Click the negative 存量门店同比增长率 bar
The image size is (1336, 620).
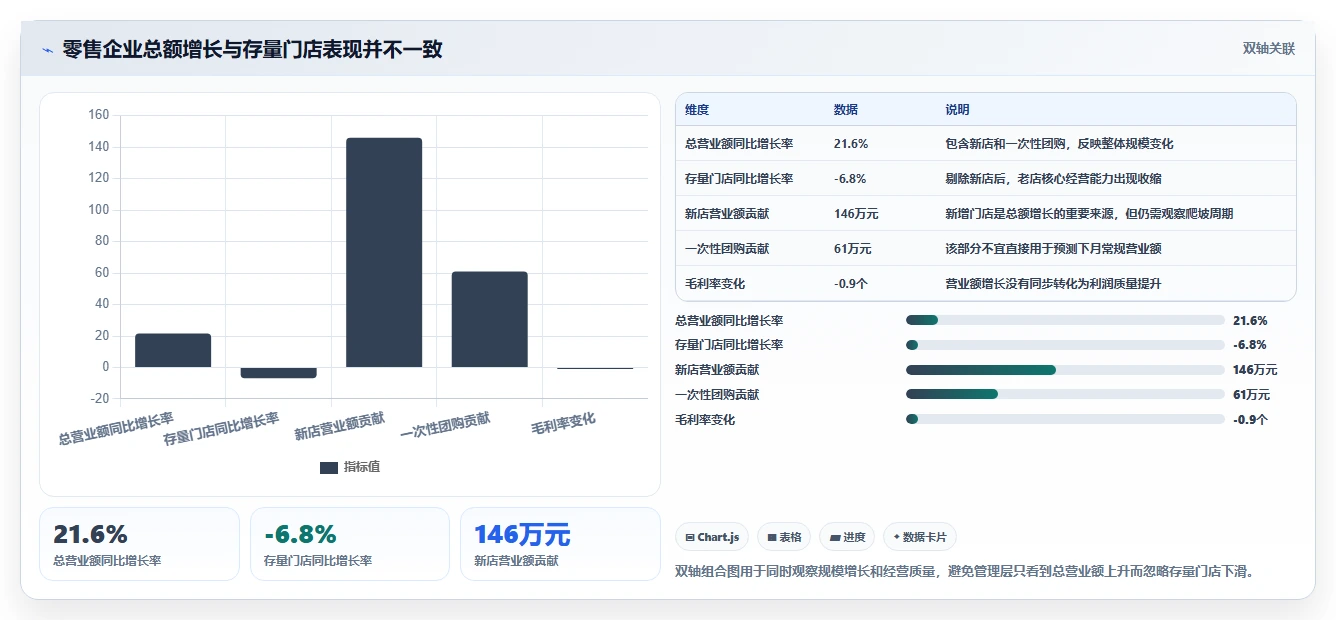279,372
